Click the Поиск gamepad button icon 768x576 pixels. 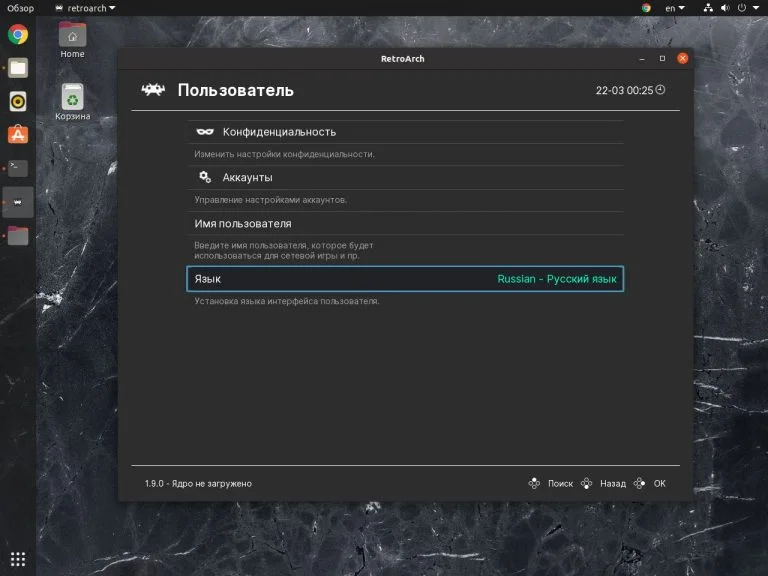pos(534,483)
